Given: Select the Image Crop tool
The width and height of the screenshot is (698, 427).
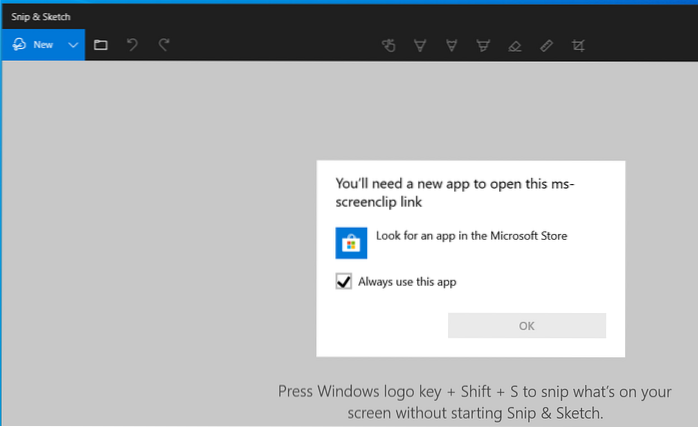Looking at the screenshot, I should pyautogui.click(x=577, y=45).
